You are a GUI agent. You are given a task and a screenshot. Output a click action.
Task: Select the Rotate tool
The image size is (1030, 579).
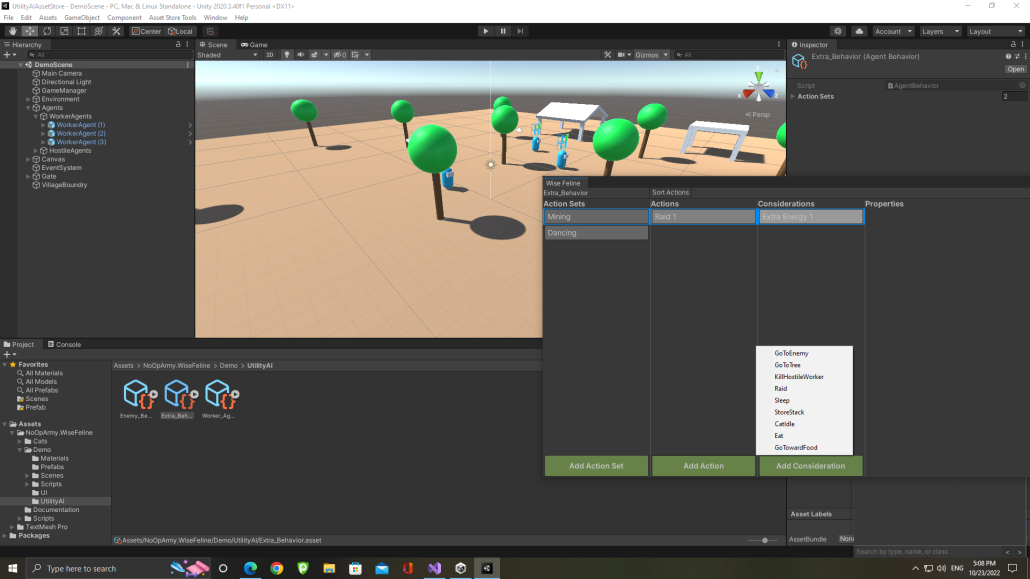point(46,30)
